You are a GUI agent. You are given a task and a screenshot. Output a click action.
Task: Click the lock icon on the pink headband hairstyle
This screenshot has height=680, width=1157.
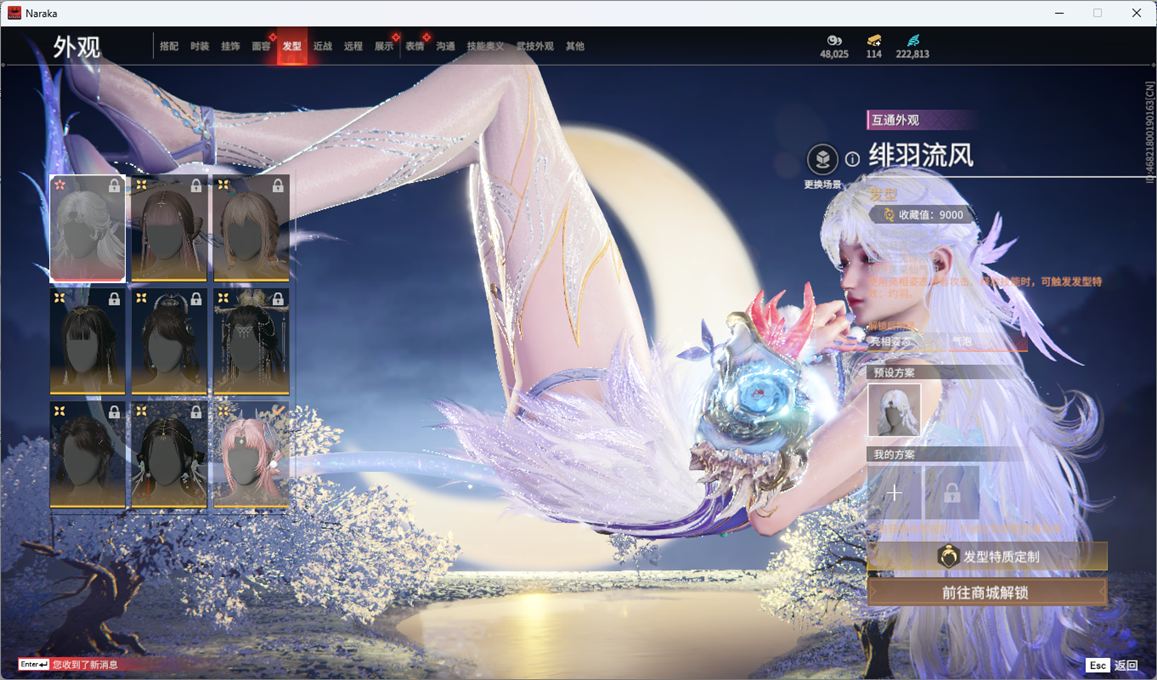(x=196, y=186)
